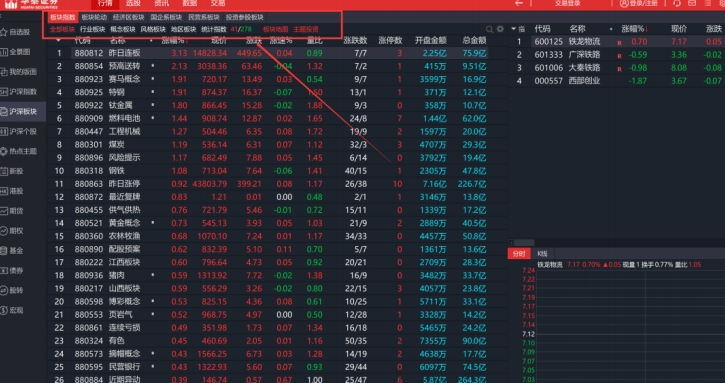725x383 pixels.
Task: Switch the chart to 分时 tab
Action: (519, 253)
